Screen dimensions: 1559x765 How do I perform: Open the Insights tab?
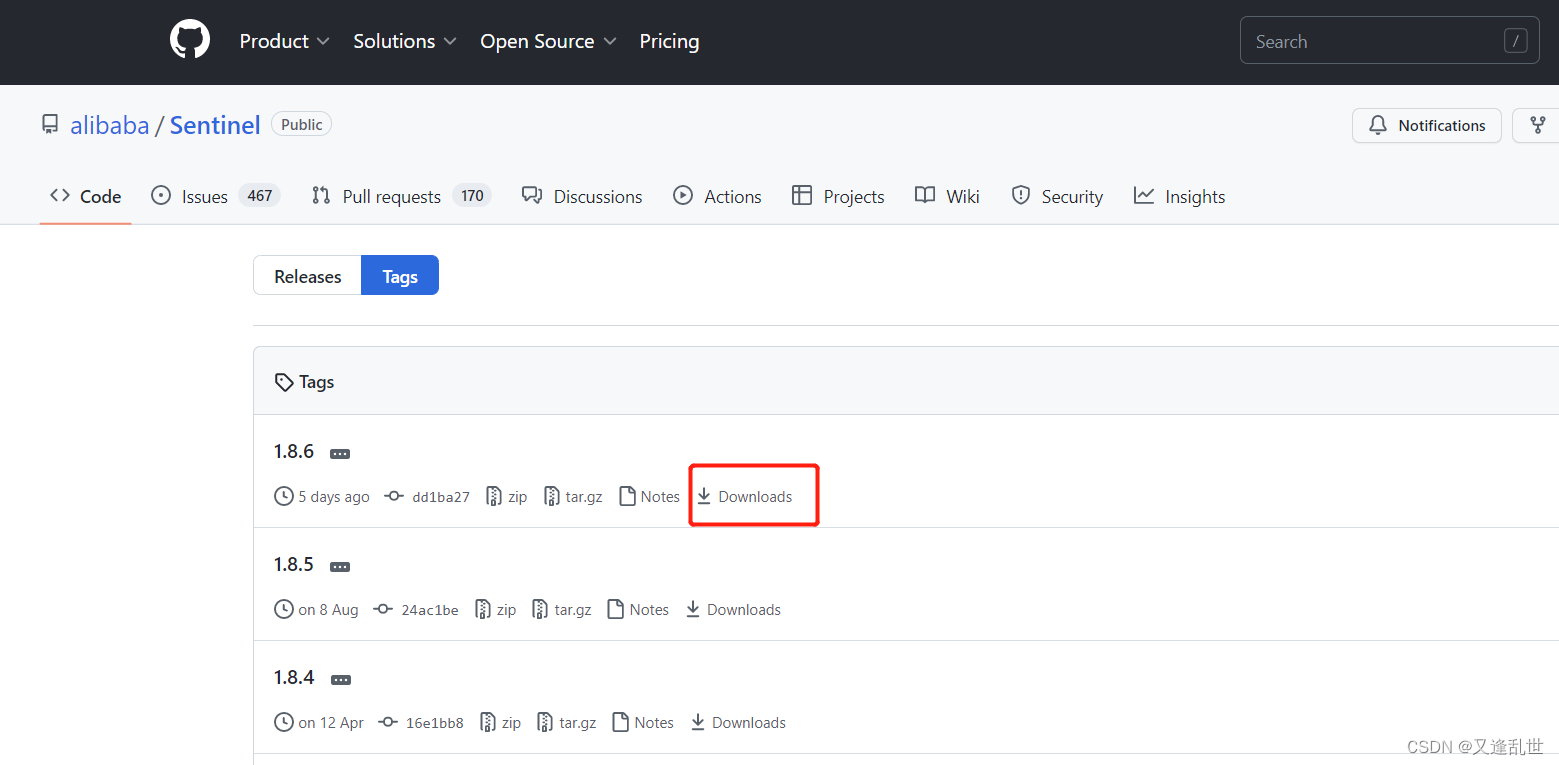pos(1179,196)
